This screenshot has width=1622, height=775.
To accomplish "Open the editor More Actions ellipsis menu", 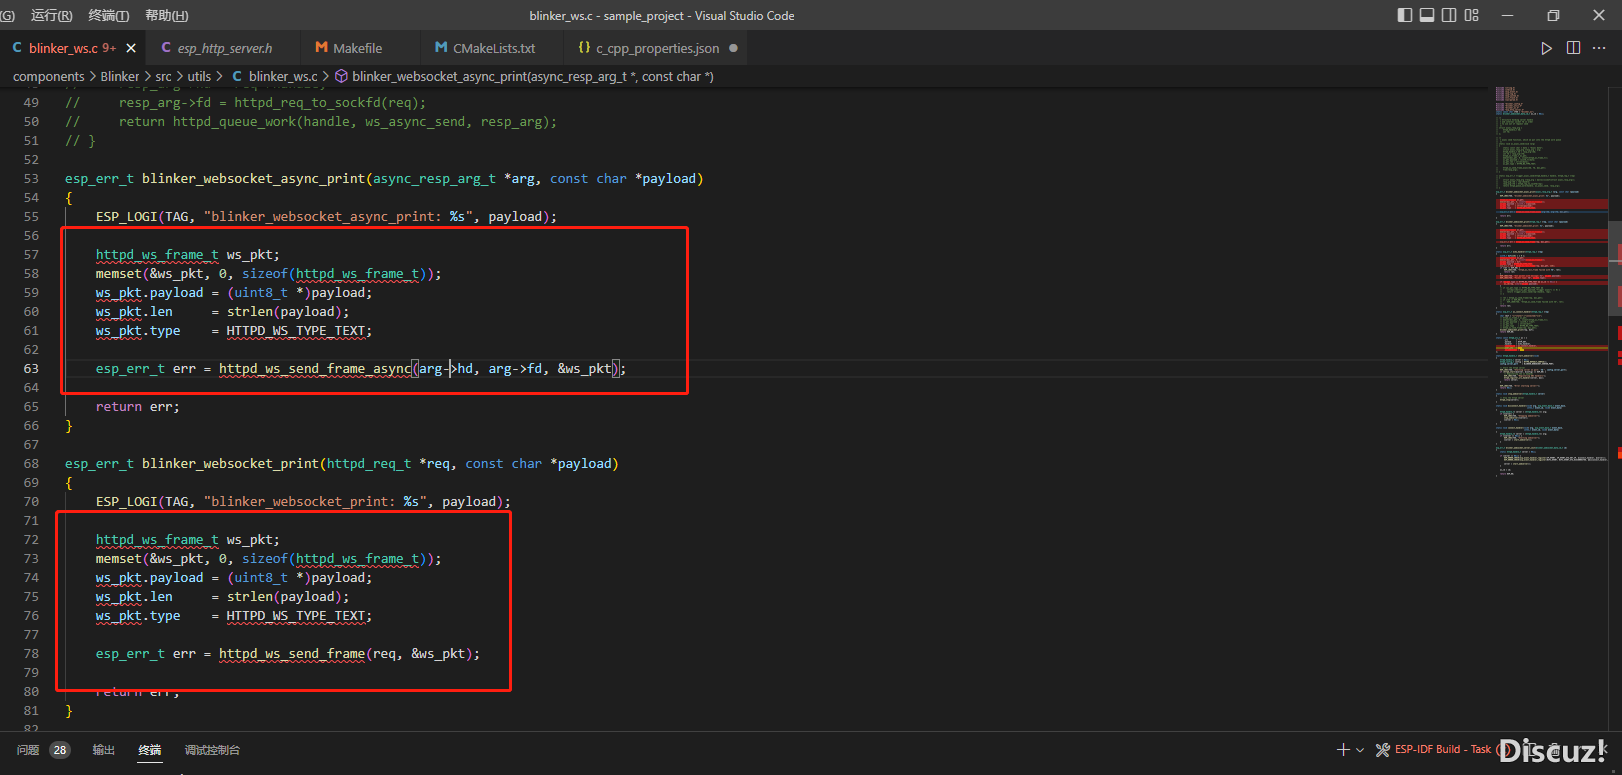I will pos(1599,48).
